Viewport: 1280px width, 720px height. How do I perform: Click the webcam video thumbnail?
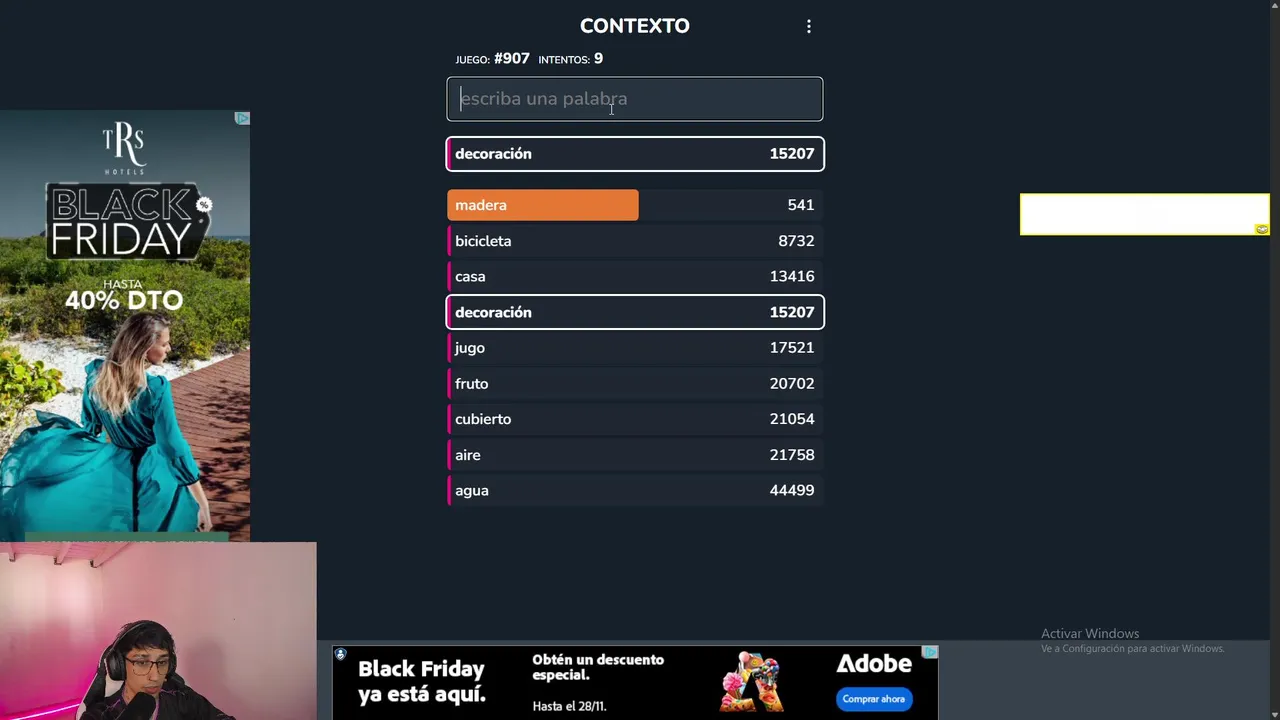coord(158,631)
